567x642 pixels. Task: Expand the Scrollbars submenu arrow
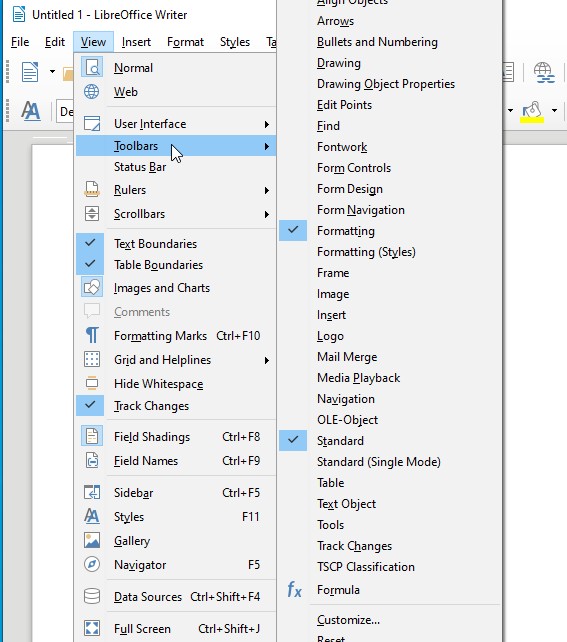267,215
